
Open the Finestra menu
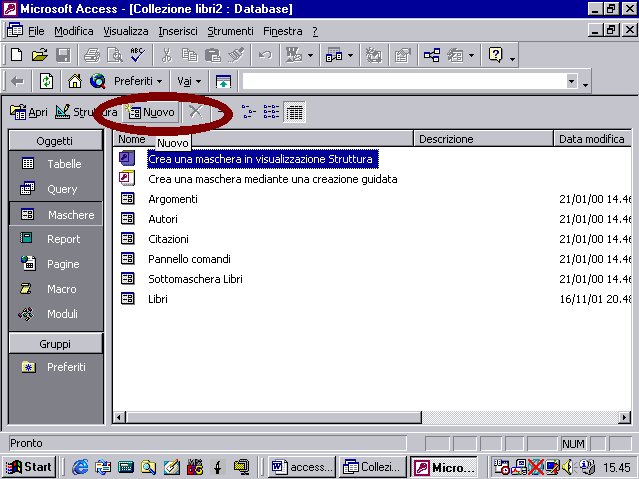click(282, 31)
